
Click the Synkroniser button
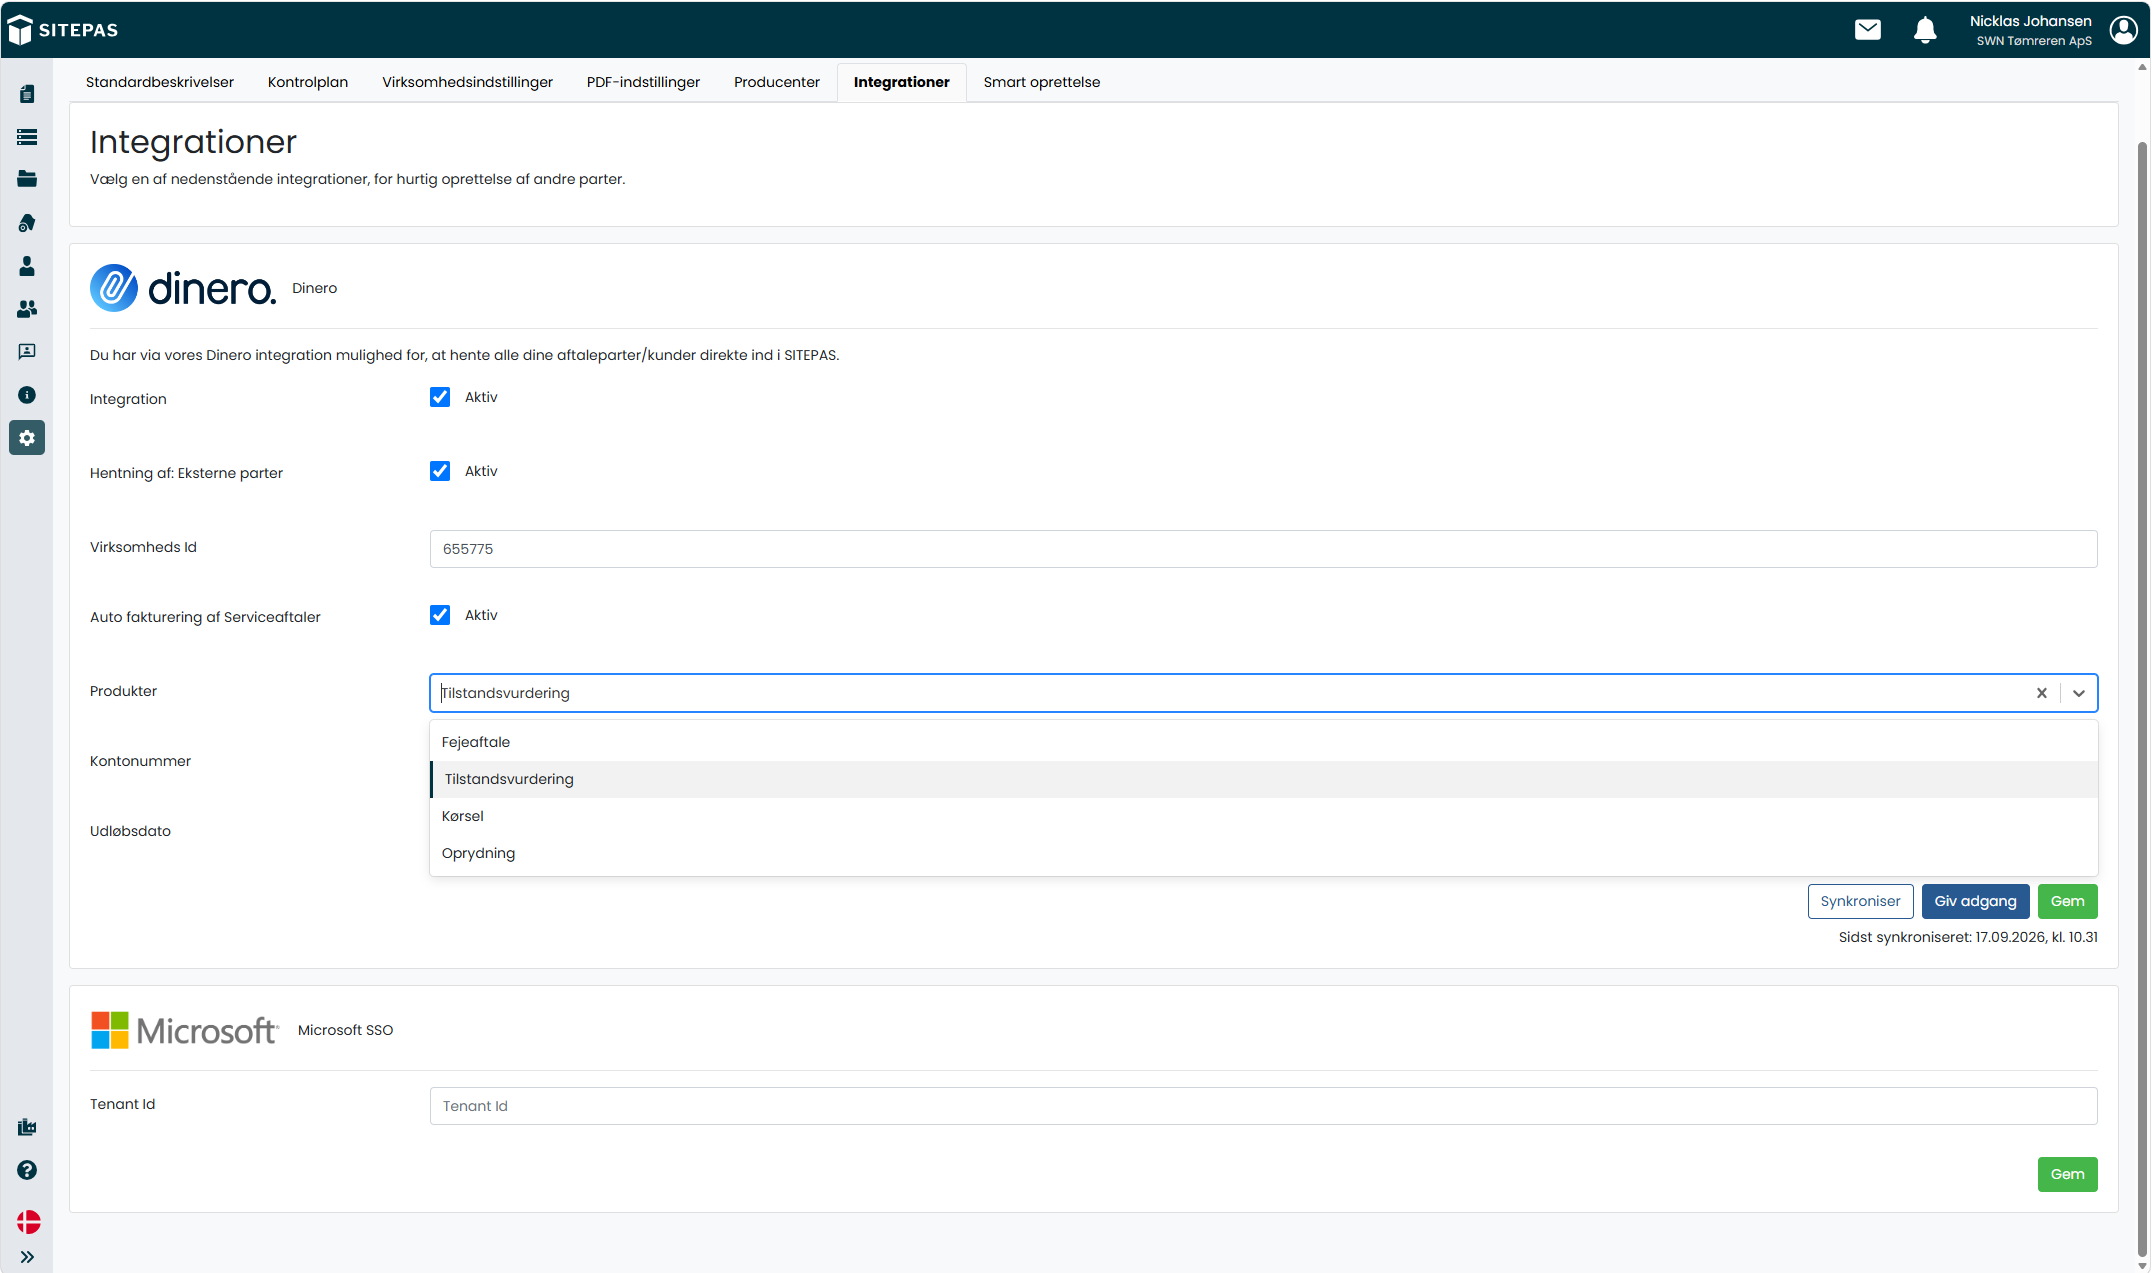pos(1860,901)
